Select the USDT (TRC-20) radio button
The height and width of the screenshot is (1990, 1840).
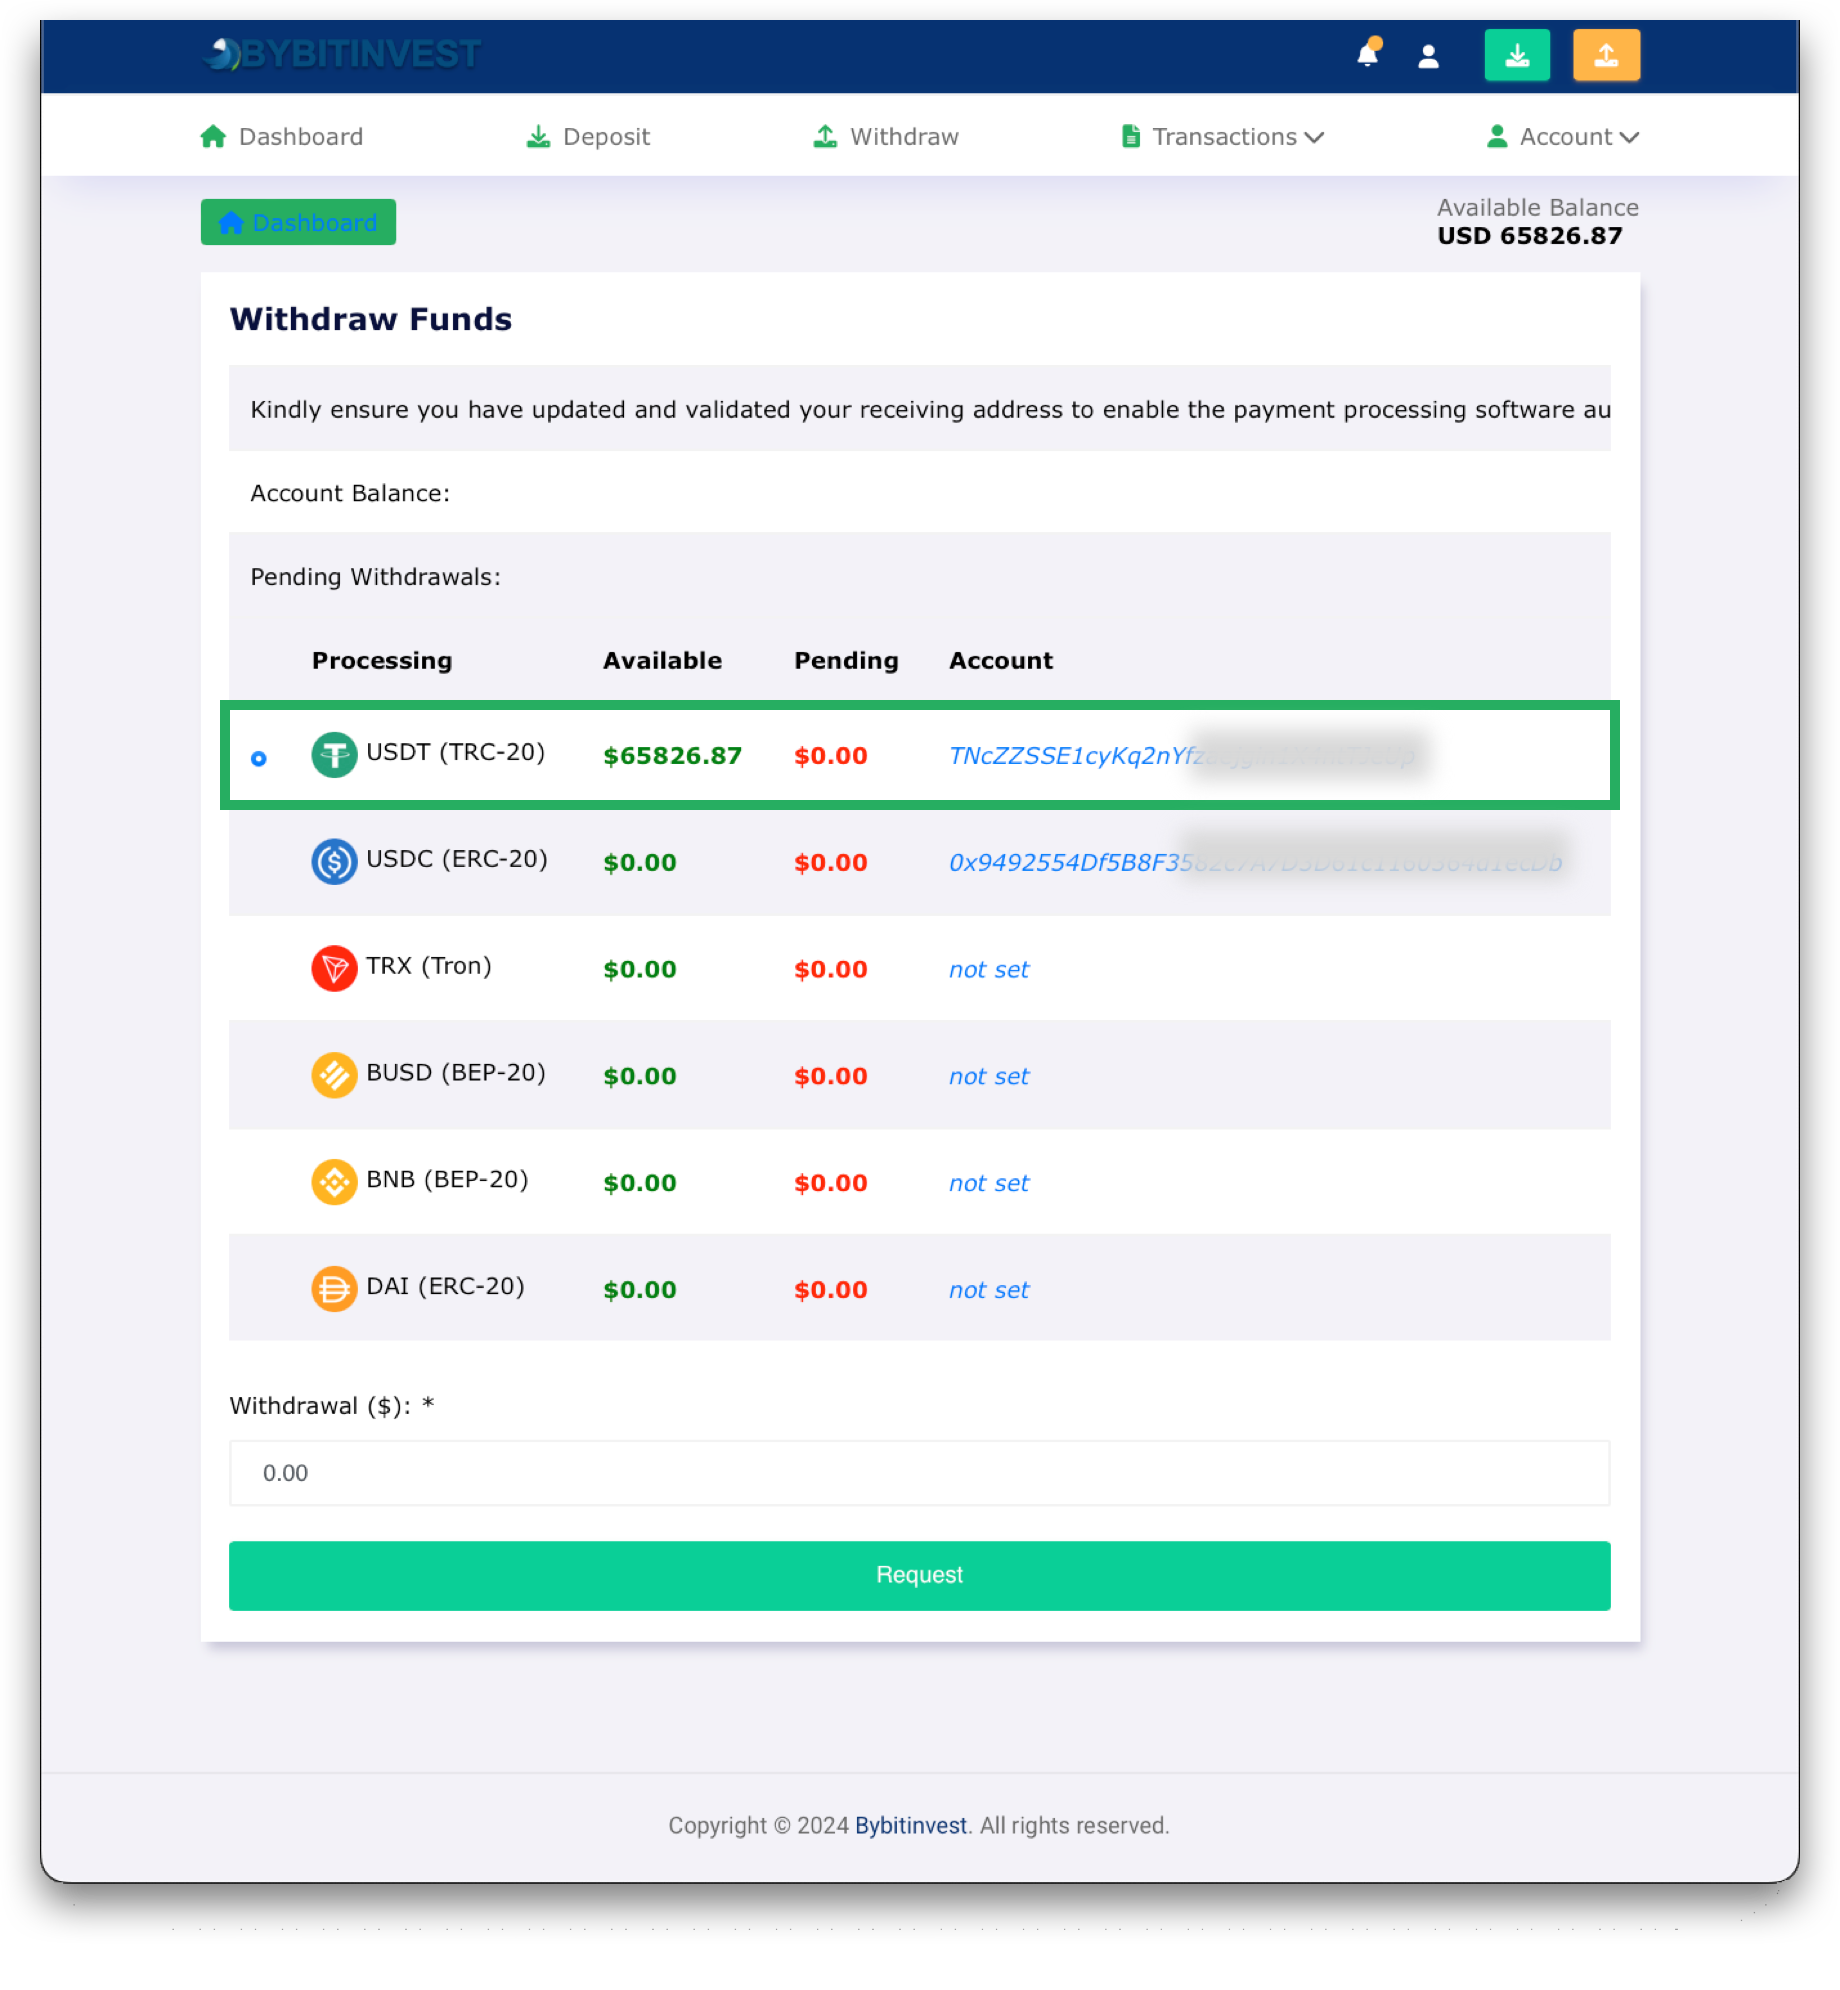coord(259,759)
